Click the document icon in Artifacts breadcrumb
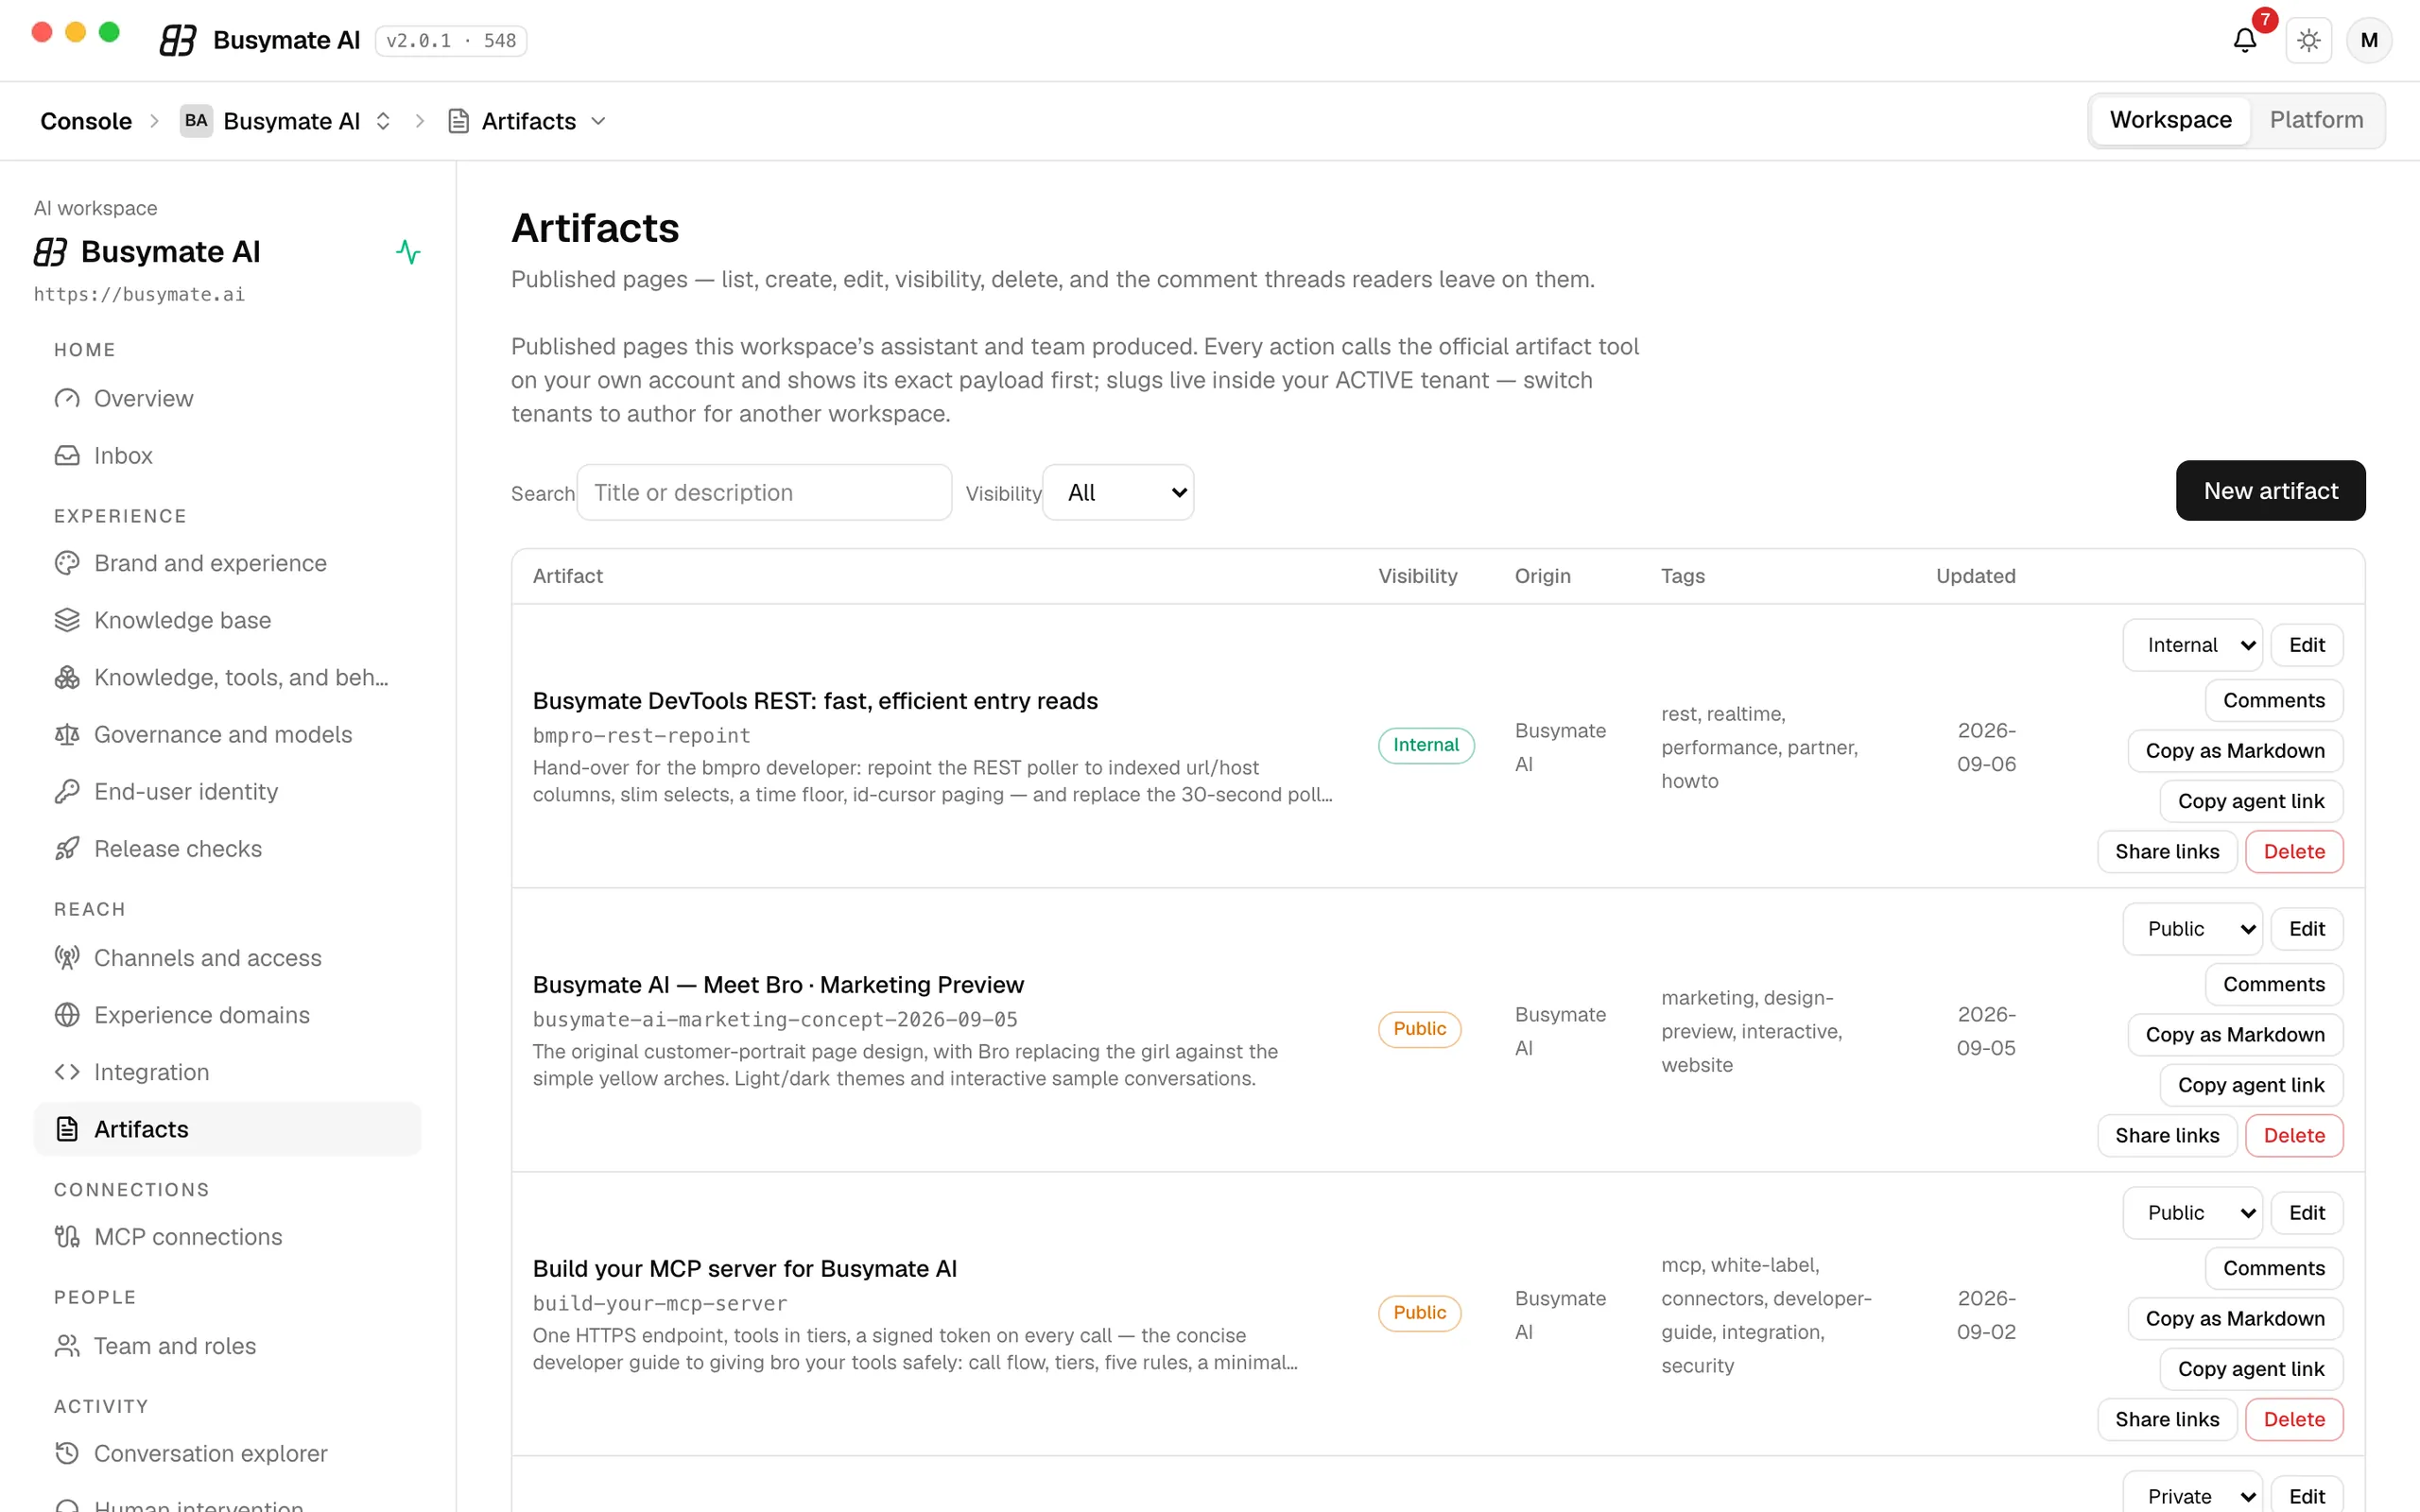 click(459, 121)
